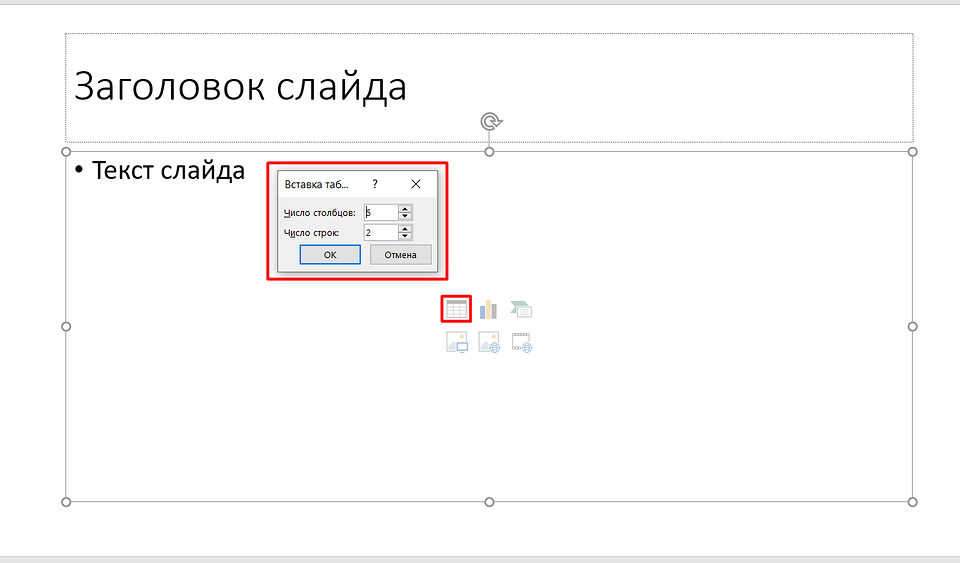
Task: Click the Online Pictures placeholder icon
Action: pyautogui.click(x=489, y=342)
